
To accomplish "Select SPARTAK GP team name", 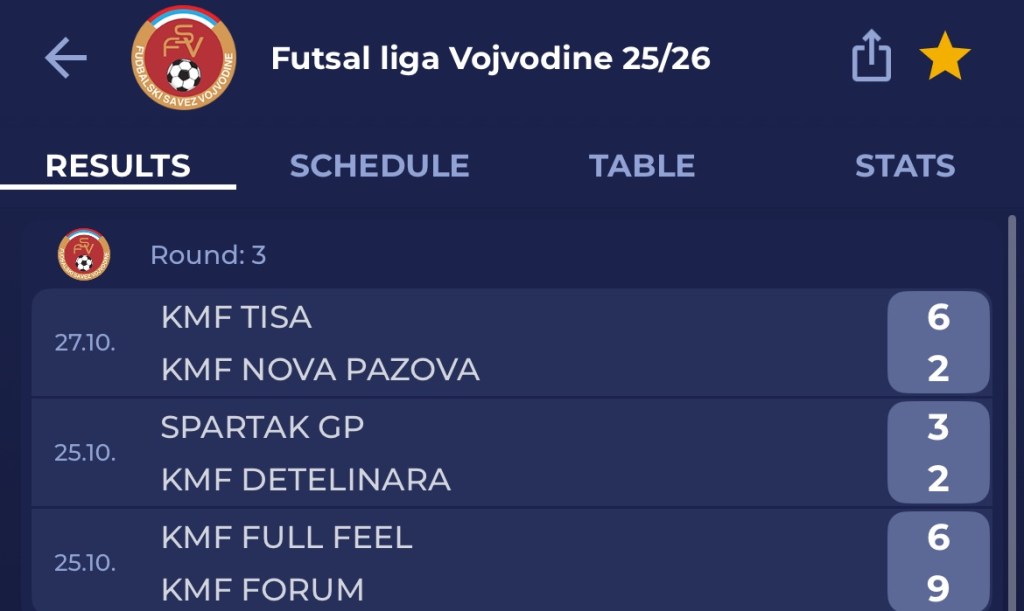I will click(x=262, y=428).
